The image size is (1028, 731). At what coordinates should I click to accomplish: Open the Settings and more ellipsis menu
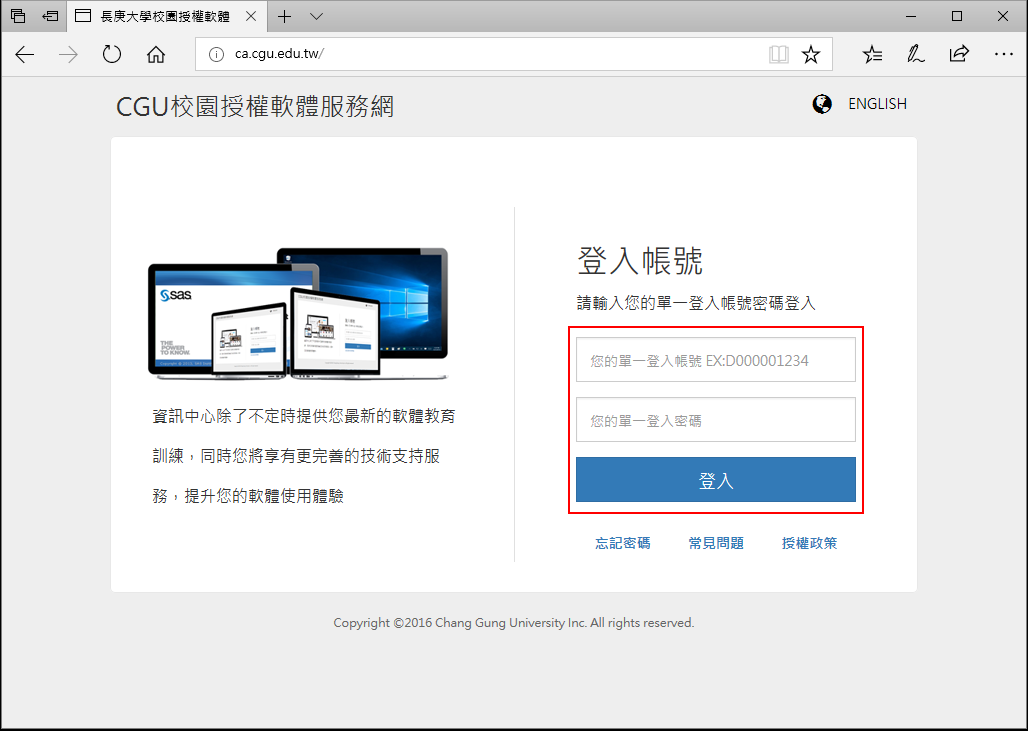click(1003, 55)
